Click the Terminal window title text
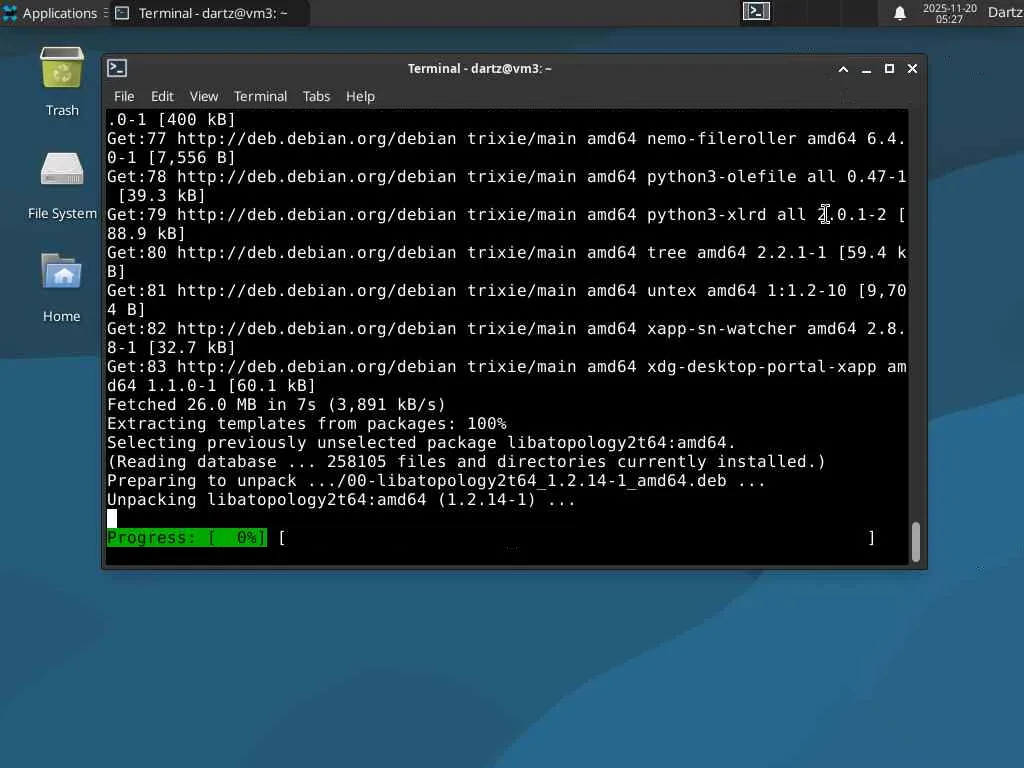Viewport: 1024px width, 768px height. coord(479,69)
